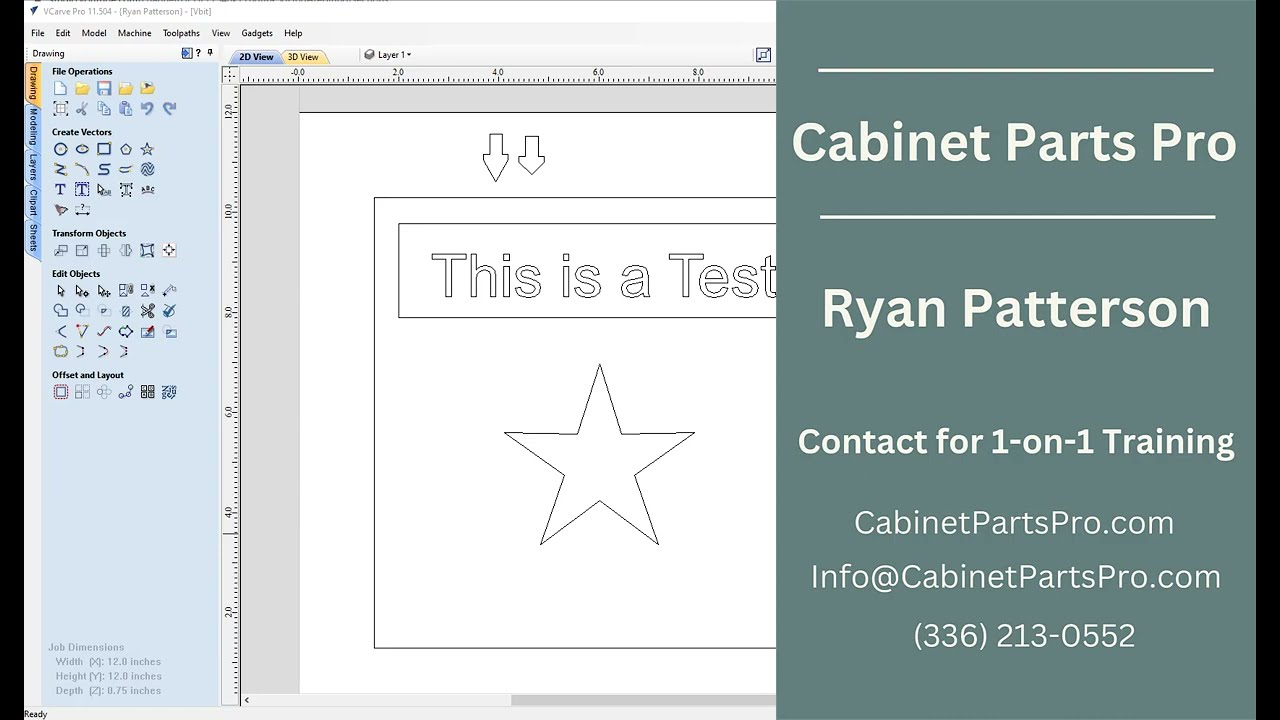1280x720 pixels.
Task: Click the Copy Along Vectors icon
Action: click(126, 392)
